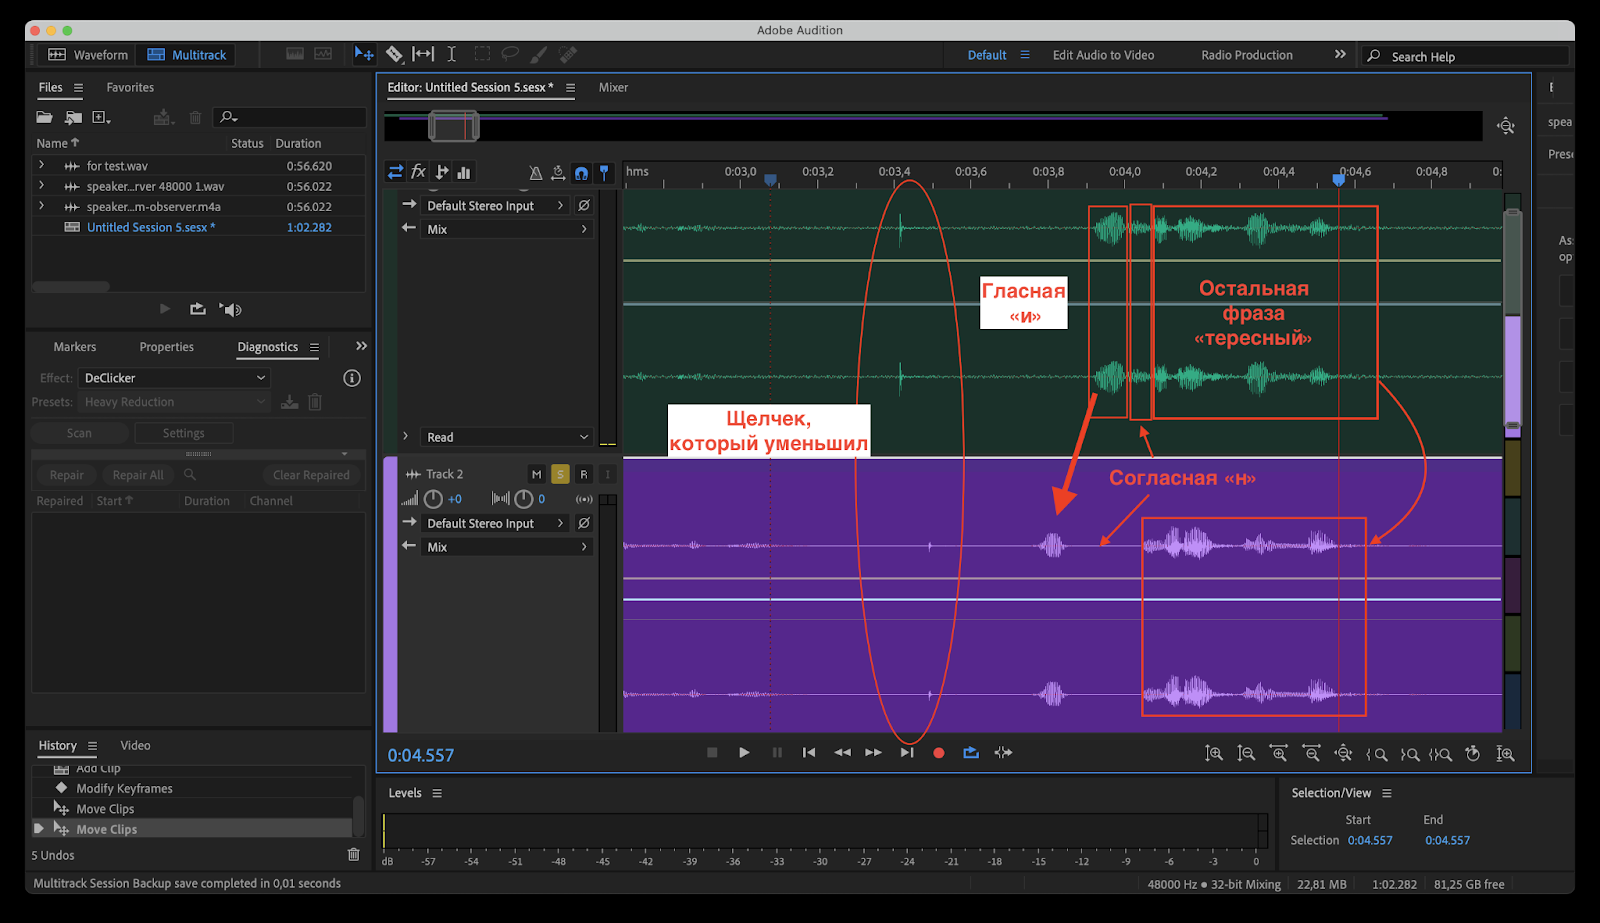The height and width of the screenshot is (923, 1600).
Task: Mute Track 2 with the M button
Action: 536,474
